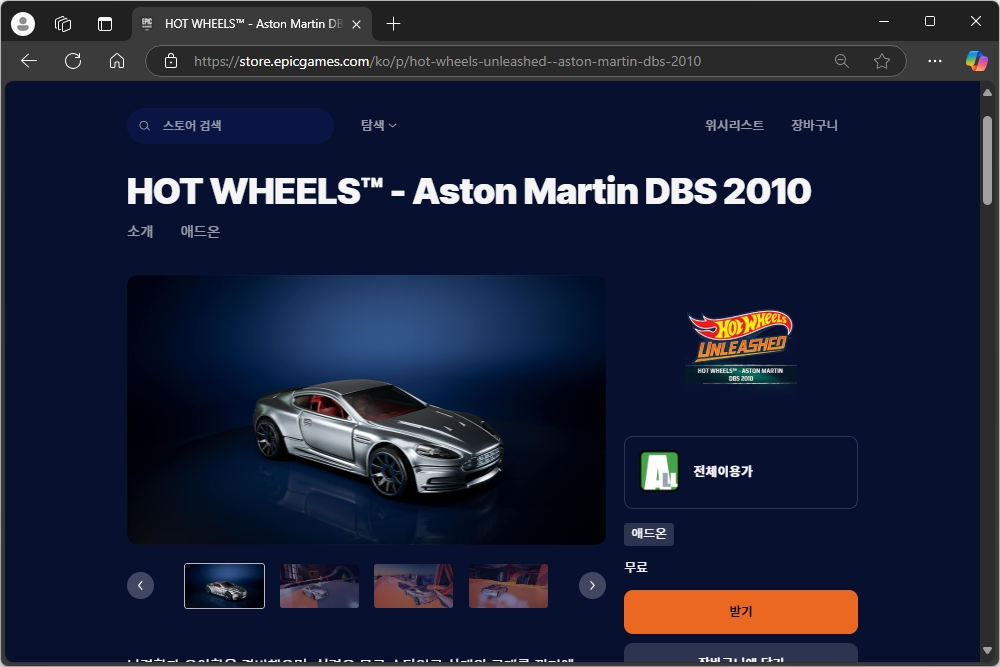This screenshot has height=667, width=1000.
Task: Select the third gameplay thumbnail
Action: (413, 586)
